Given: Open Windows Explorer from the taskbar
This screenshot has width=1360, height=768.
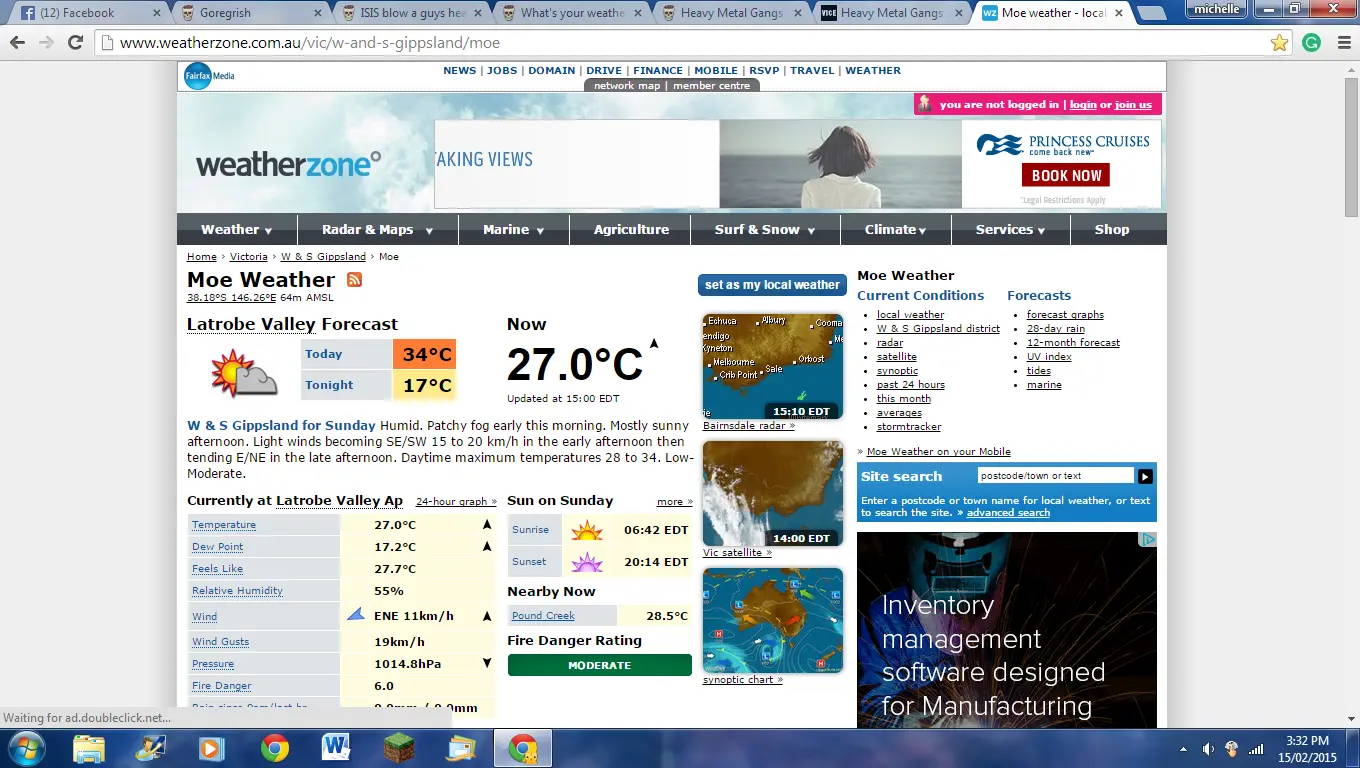Looking at the screenshot, I should [89, 748].
